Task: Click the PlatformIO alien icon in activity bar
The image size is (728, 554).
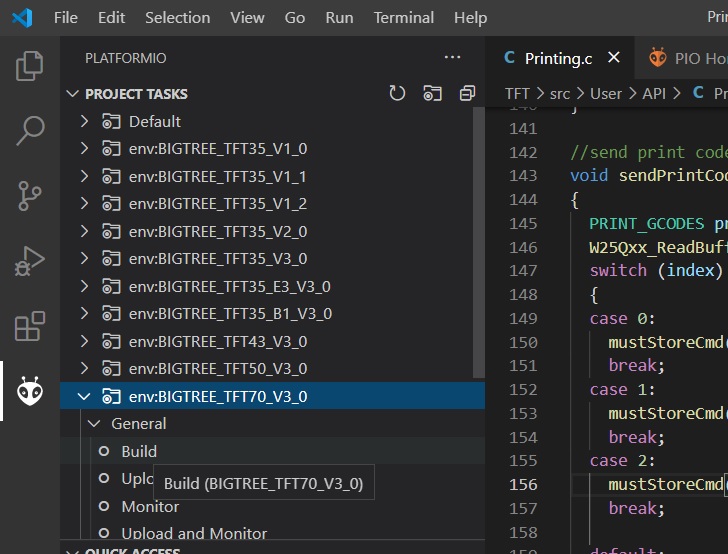Action: pyautogui.click(x=30, y=391)
